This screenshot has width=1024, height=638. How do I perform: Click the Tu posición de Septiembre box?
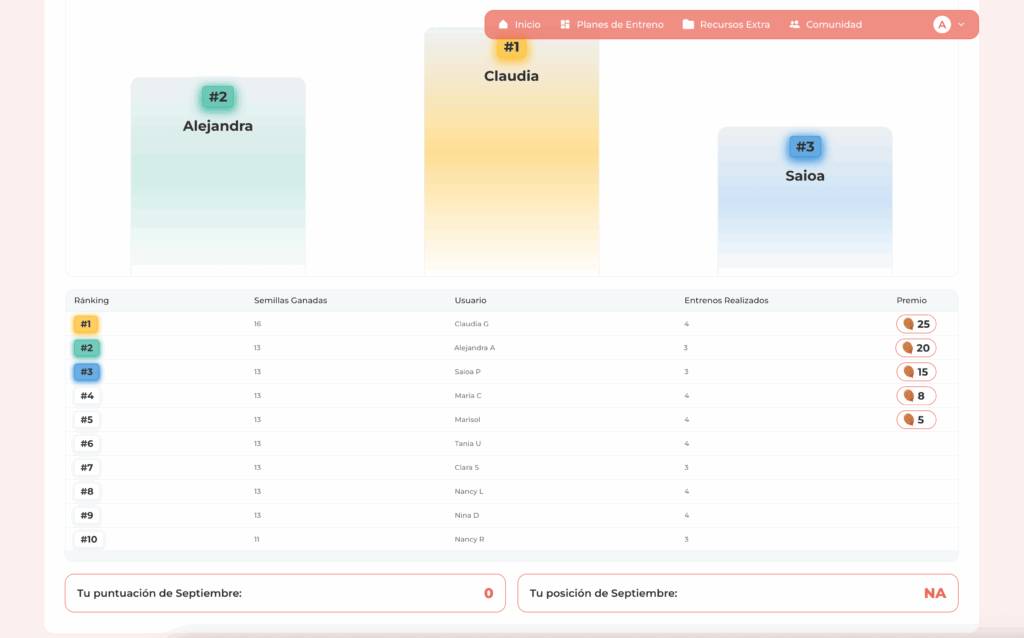click(737, 593)
